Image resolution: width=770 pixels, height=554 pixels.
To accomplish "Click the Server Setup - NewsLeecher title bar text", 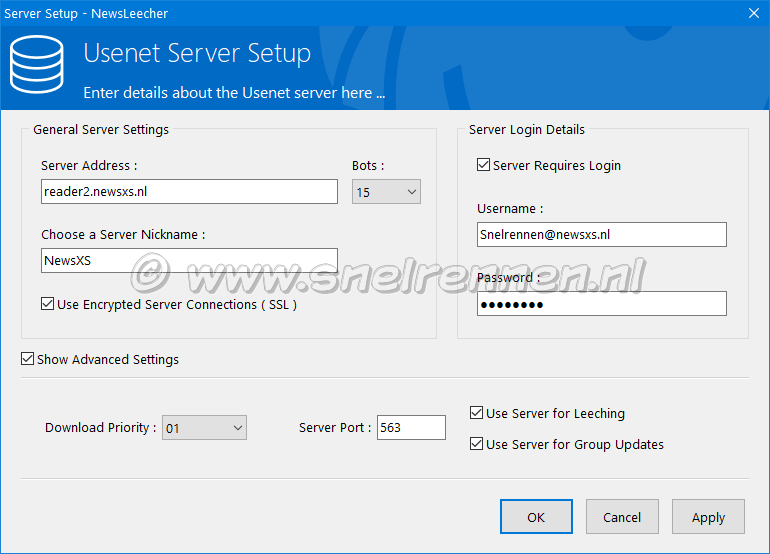I will tap(86, 13).
